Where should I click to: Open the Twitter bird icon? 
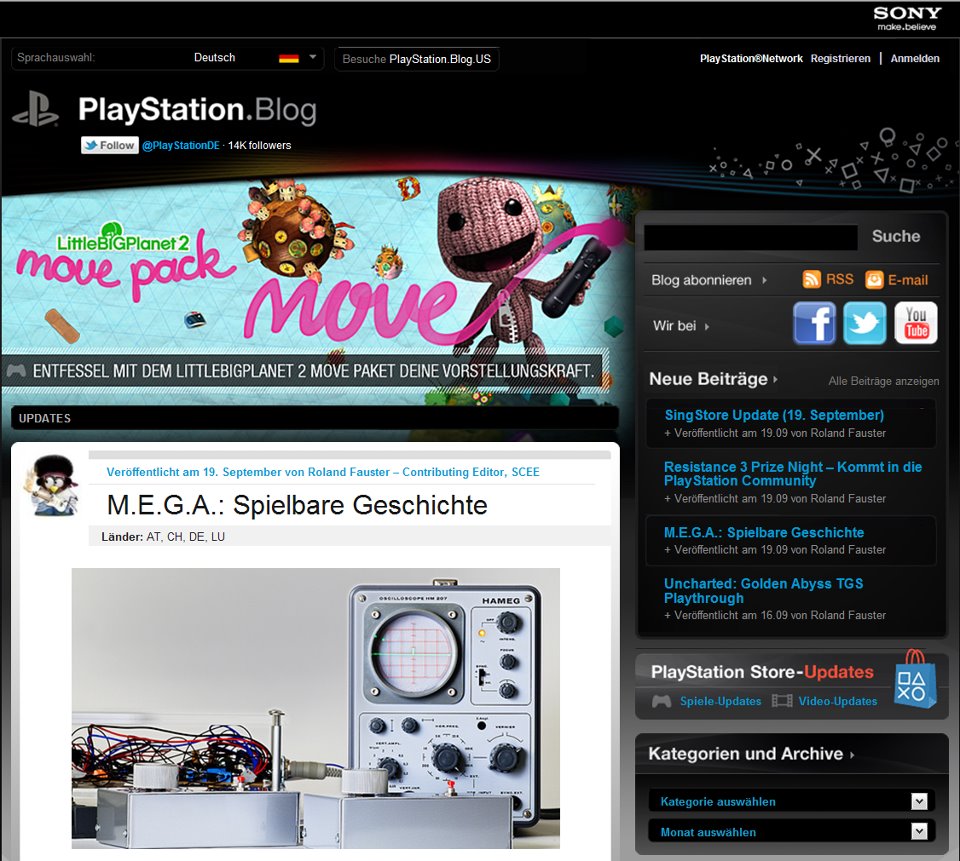click(864, 324)
